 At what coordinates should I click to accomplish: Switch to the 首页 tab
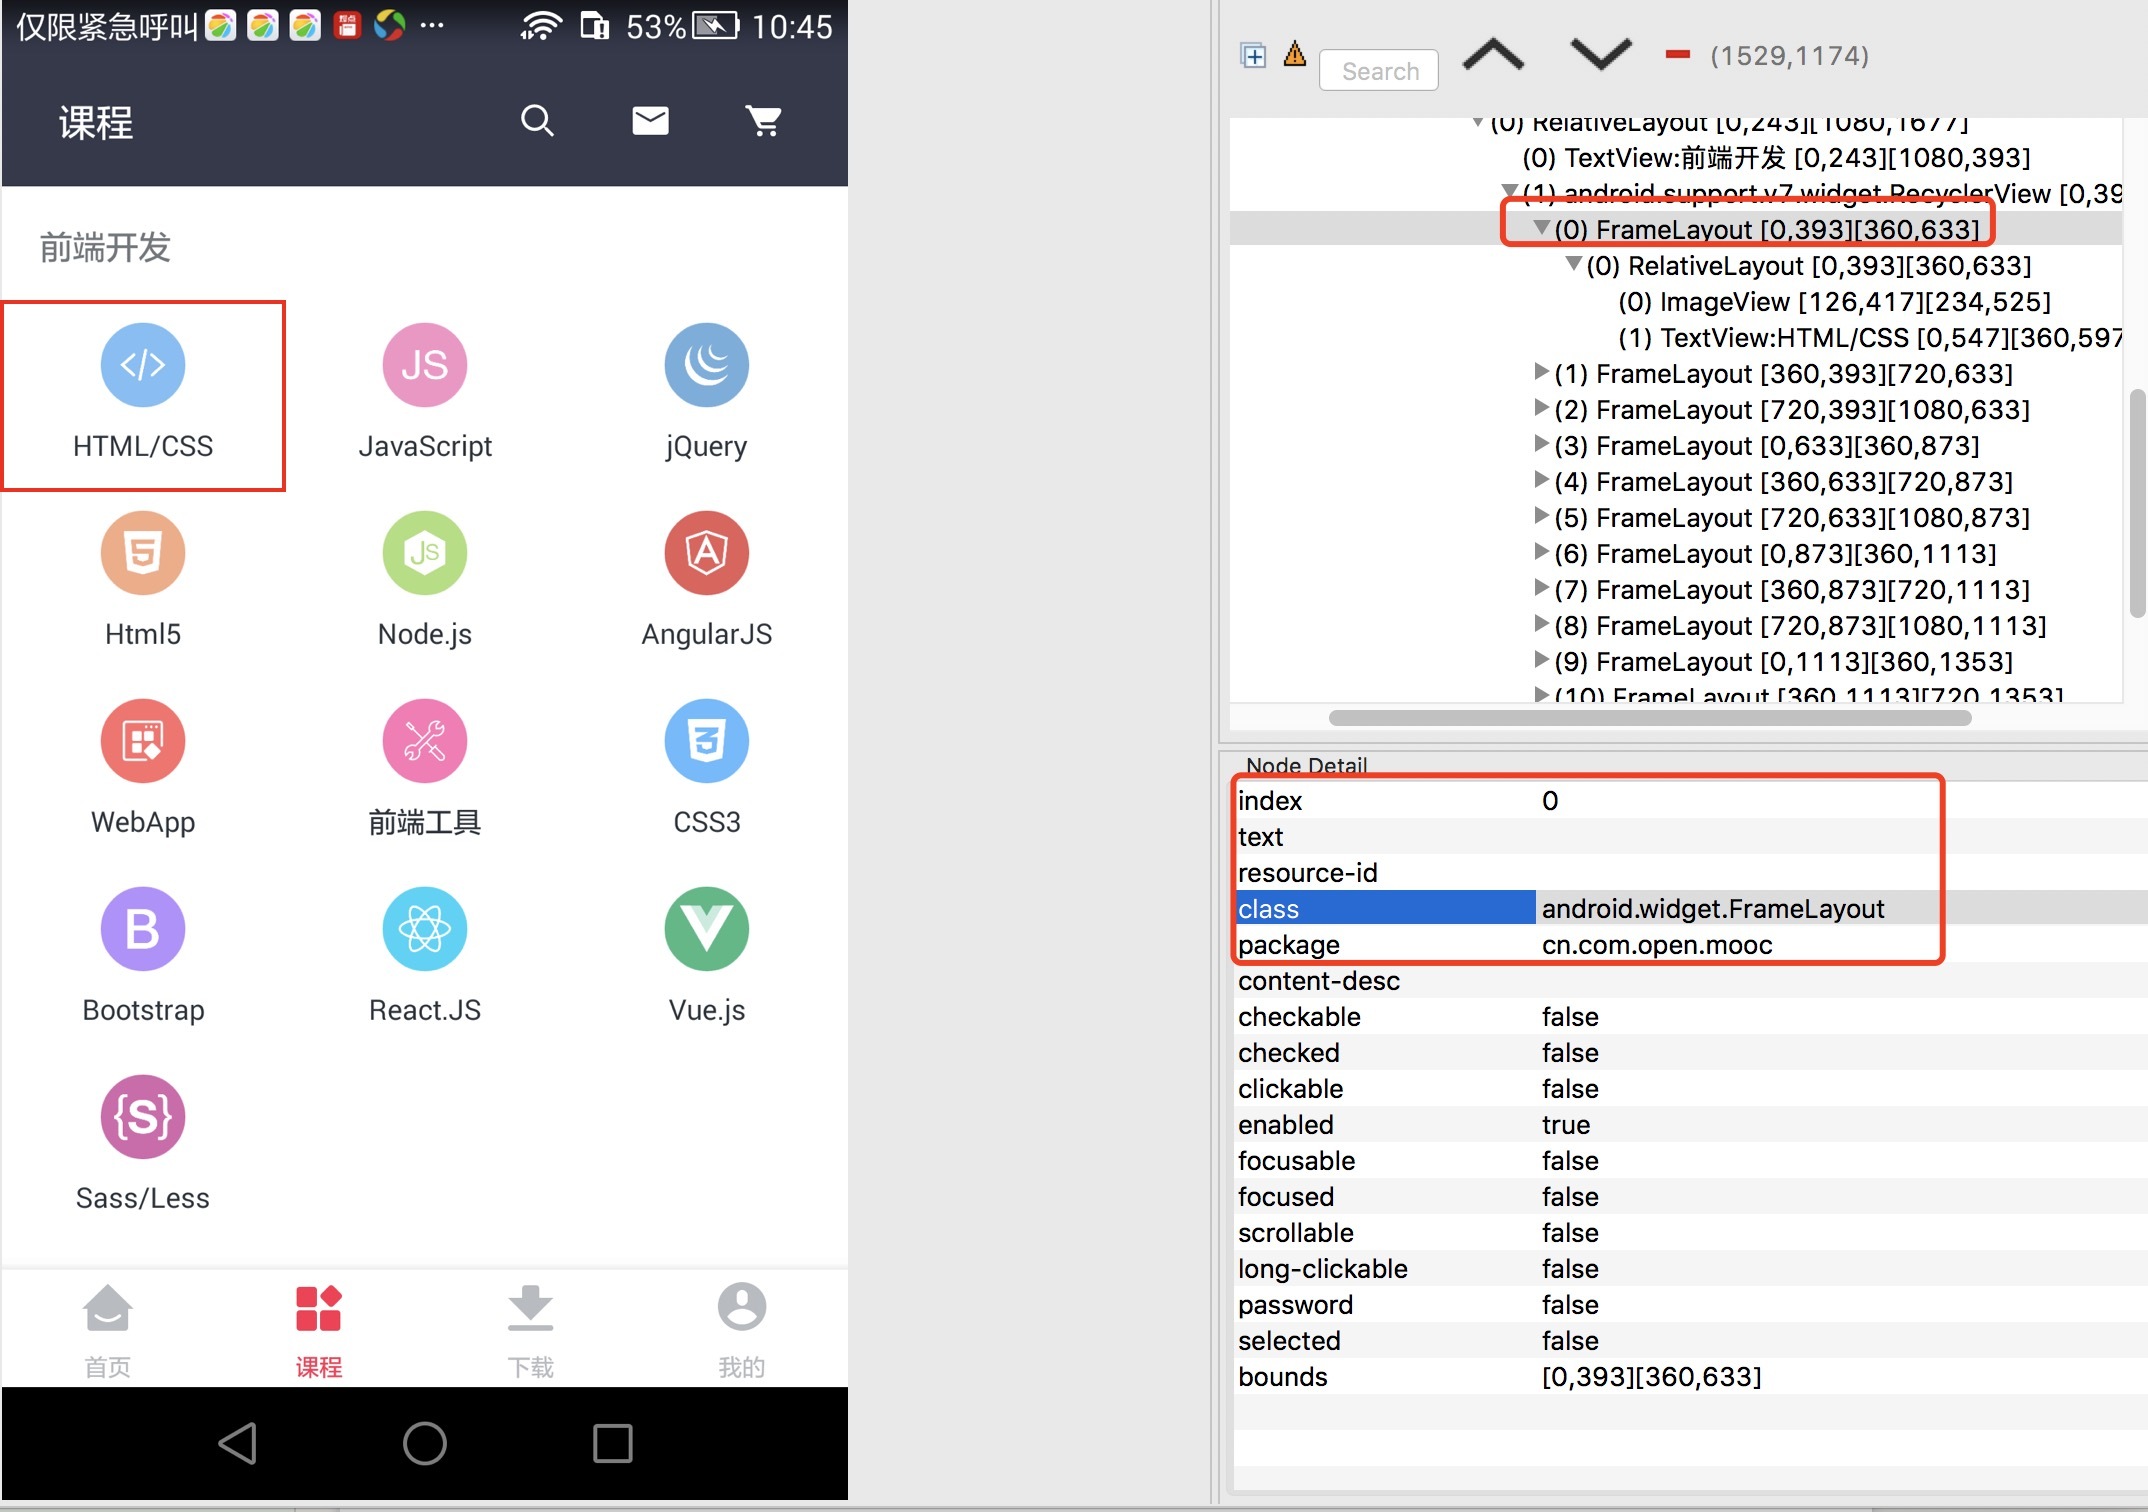tap(107, 1331)
